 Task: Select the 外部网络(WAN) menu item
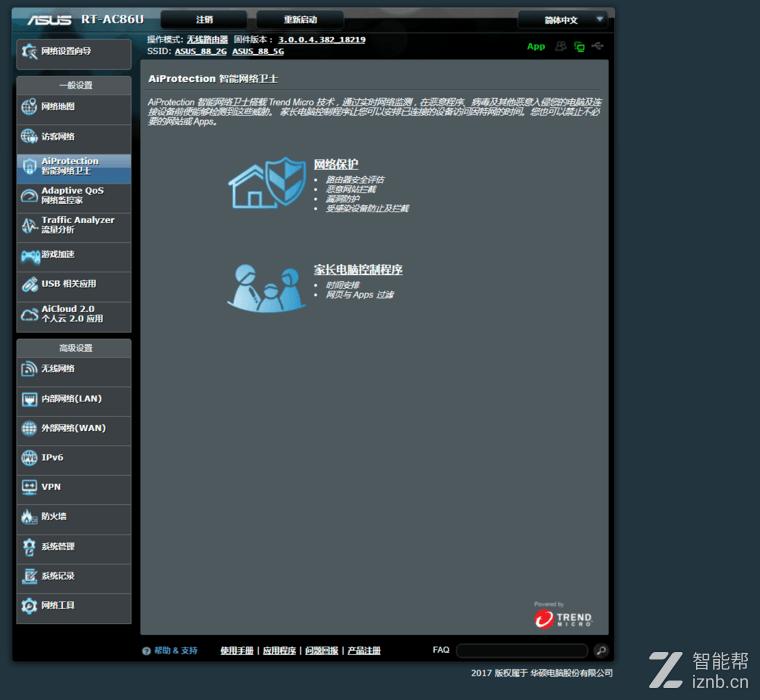[74, 429]
